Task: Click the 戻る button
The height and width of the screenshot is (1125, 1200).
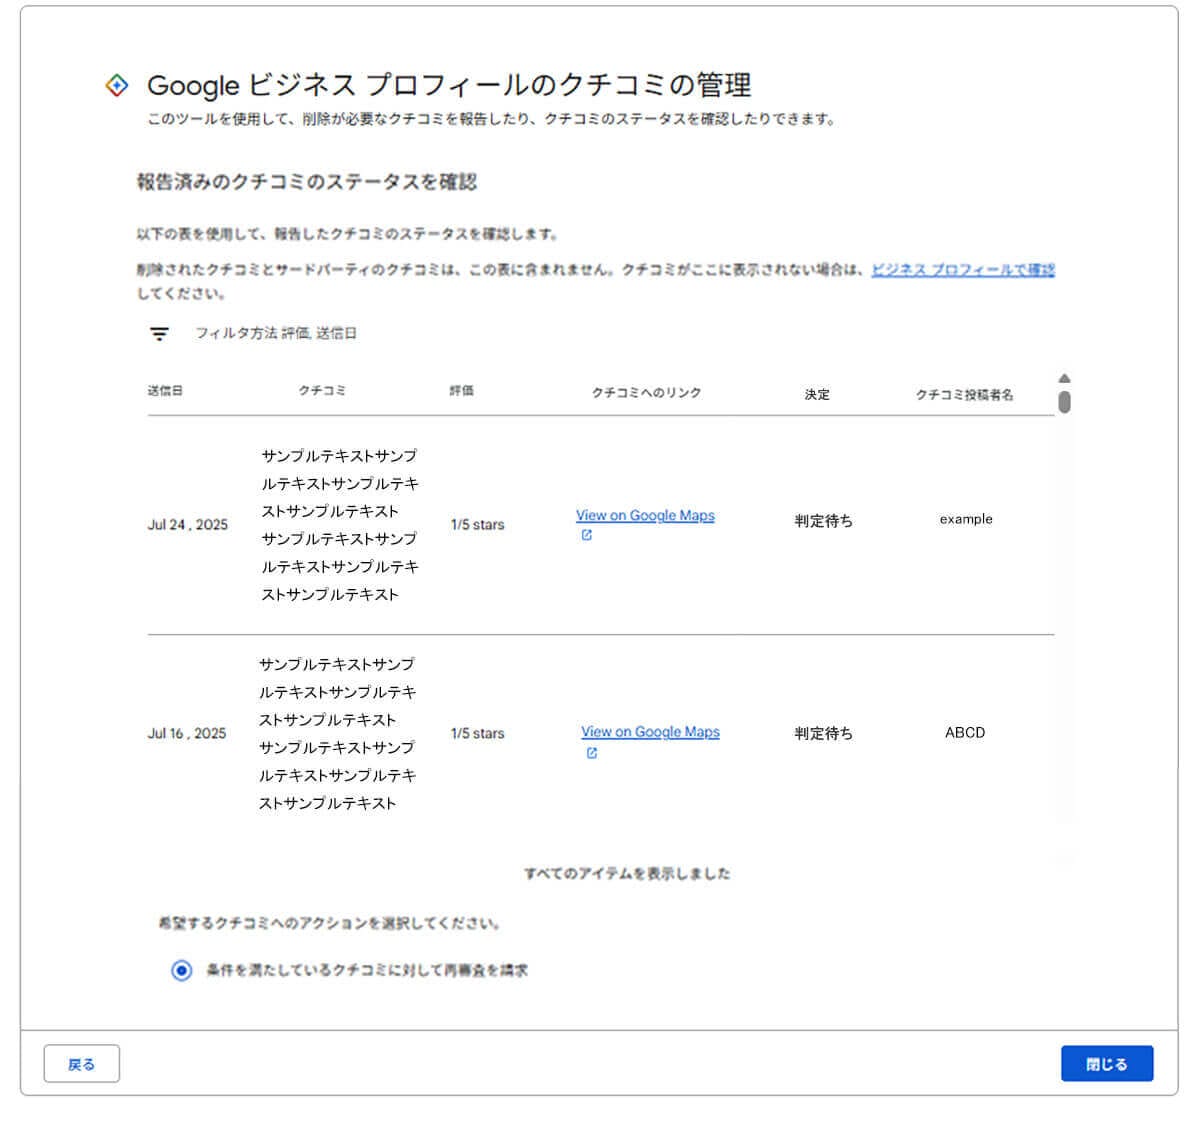Action: (81, 1064)
